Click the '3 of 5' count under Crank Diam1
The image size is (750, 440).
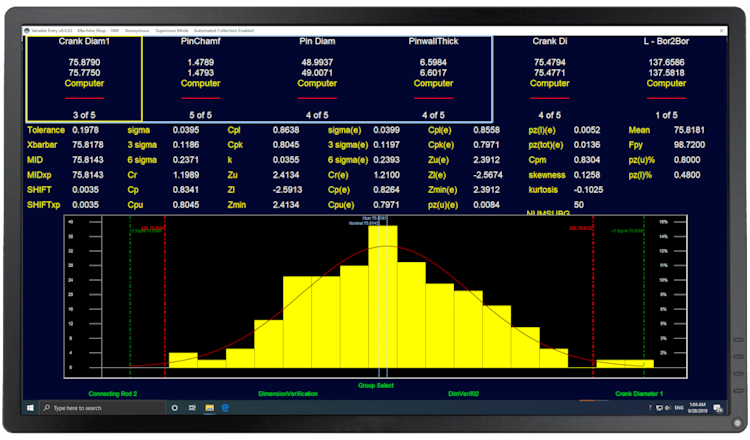tap(84, 115)
